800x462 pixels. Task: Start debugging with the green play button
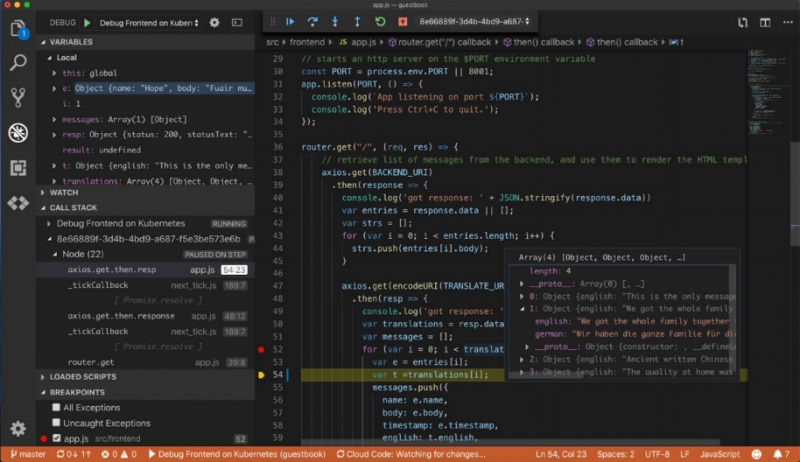(87, 22)
